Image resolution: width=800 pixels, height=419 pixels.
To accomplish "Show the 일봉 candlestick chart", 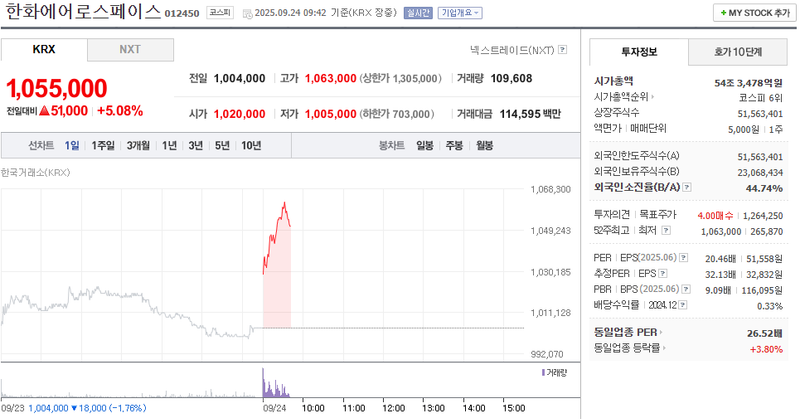I will (x=424, y=145).
